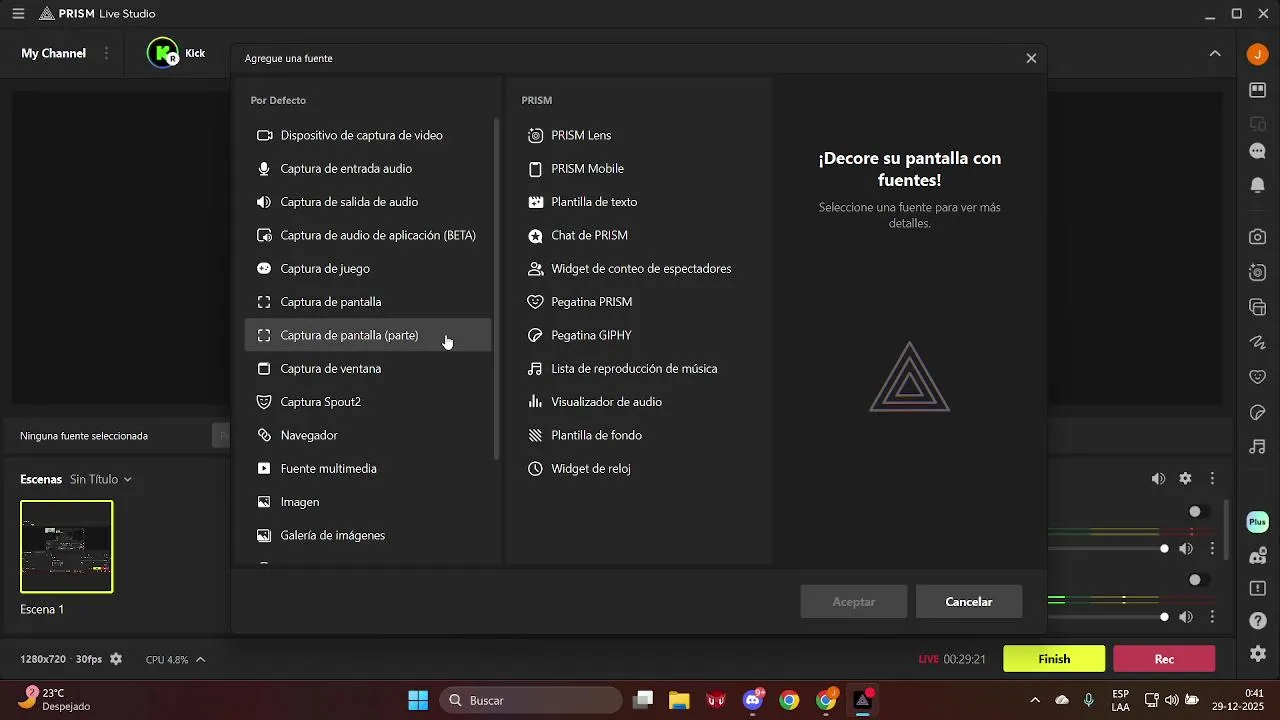The height and width of the screenshot is (720, 1280).
Task: Open Windows Start button
Action: click(x=418, y=700)
